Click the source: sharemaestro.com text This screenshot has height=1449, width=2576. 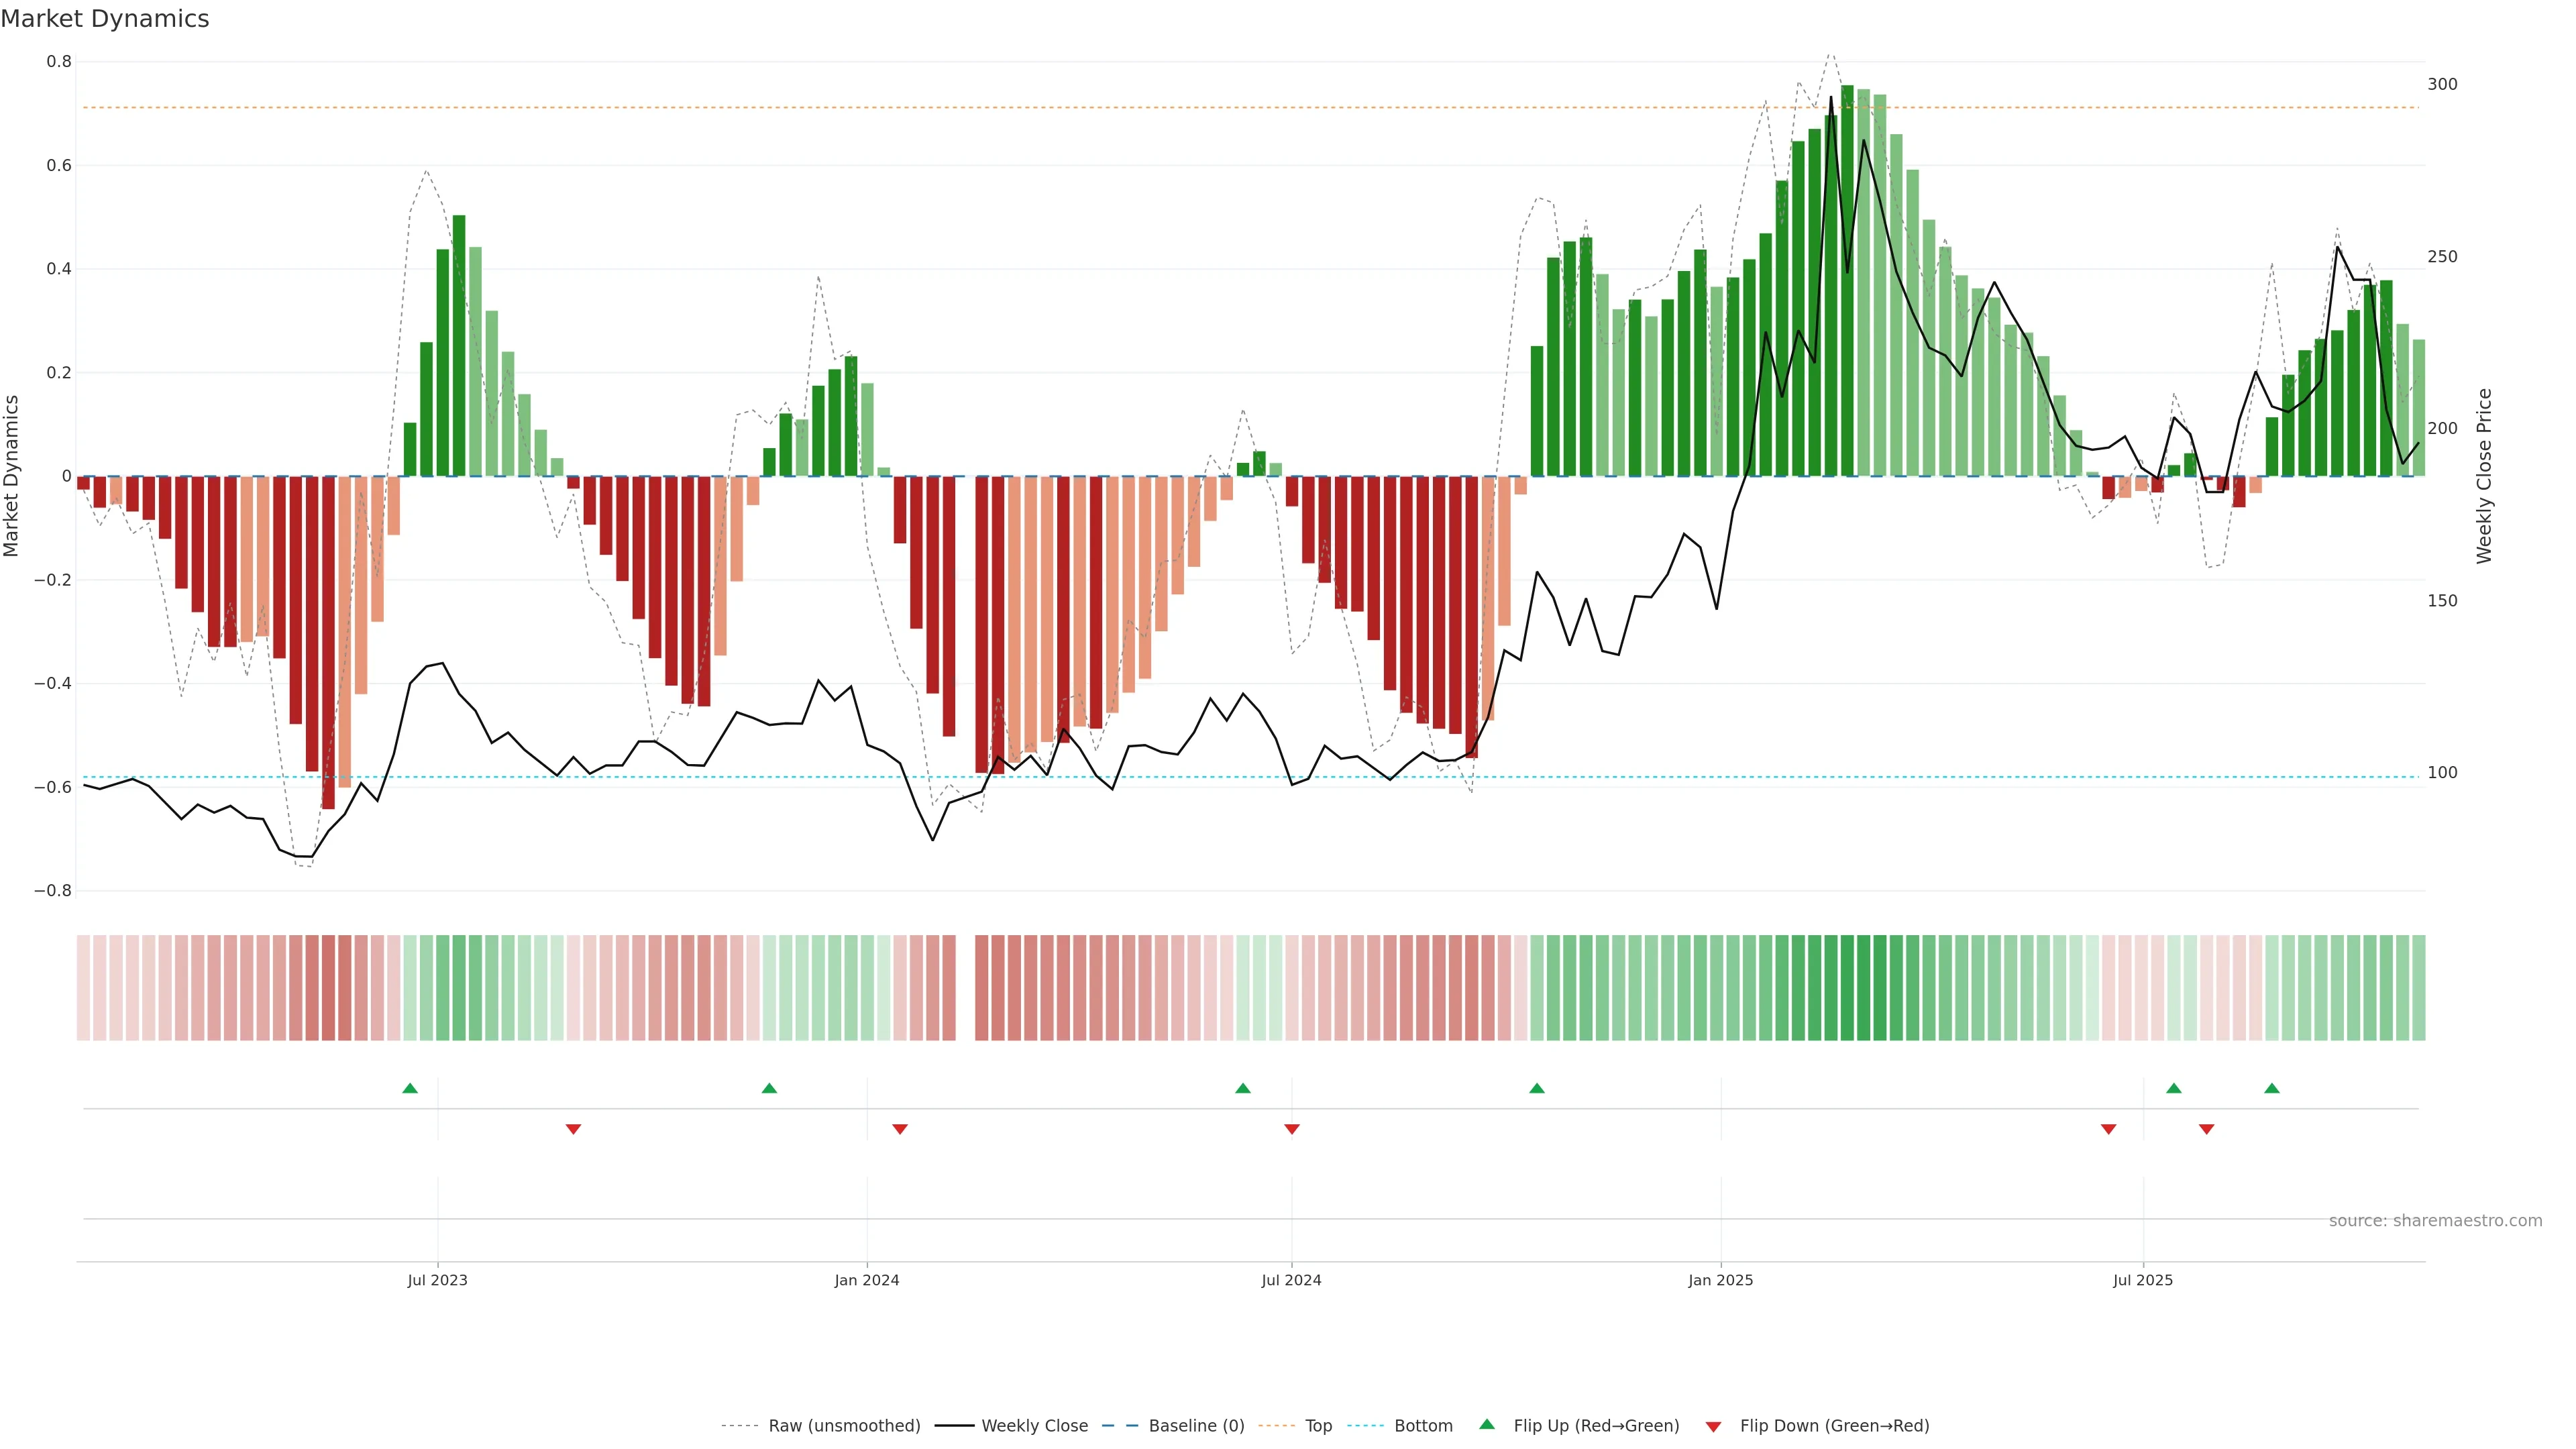point(2435,1221)
